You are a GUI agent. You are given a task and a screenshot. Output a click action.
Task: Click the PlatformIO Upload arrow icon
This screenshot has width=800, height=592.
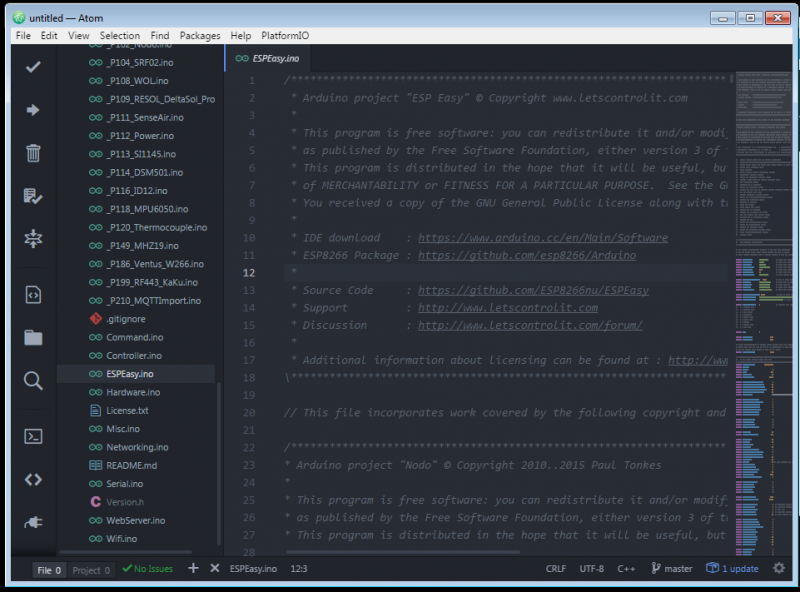[33, 110]
